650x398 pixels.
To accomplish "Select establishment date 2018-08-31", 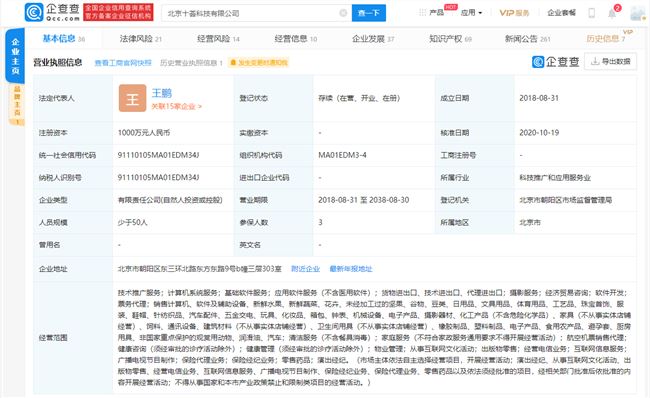I will point(539,98).
